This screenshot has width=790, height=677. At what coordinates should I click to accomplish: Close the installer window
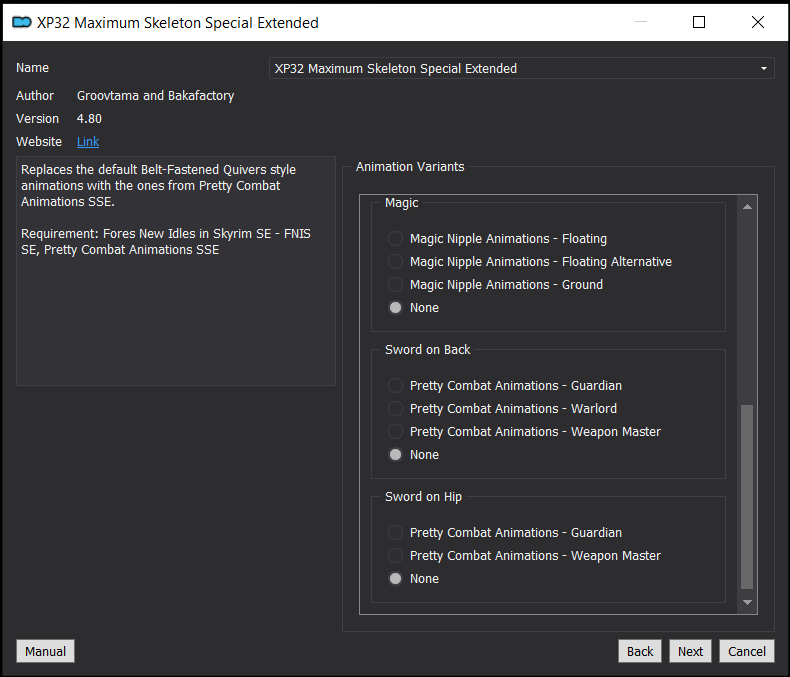tap(758, 22)
